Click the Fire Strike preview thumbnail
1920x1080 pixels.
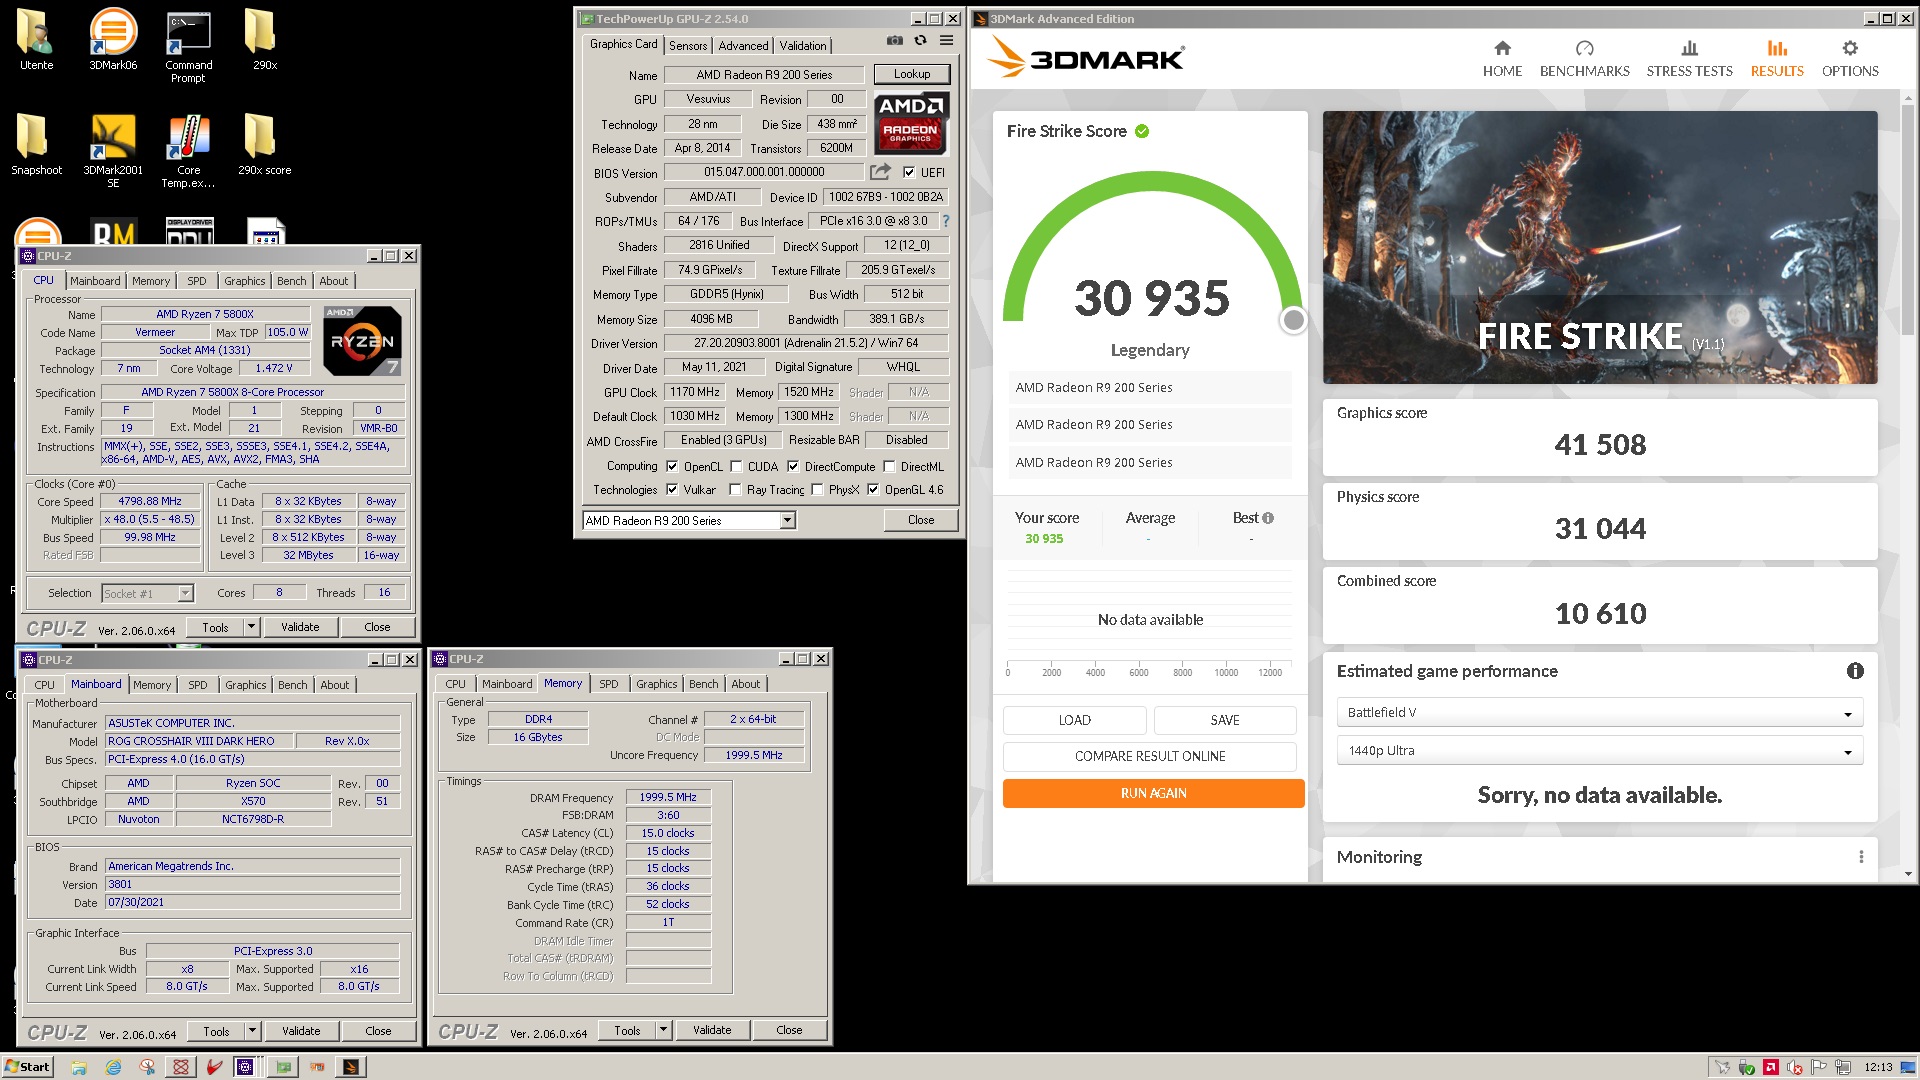click(x=1600, y=247)
